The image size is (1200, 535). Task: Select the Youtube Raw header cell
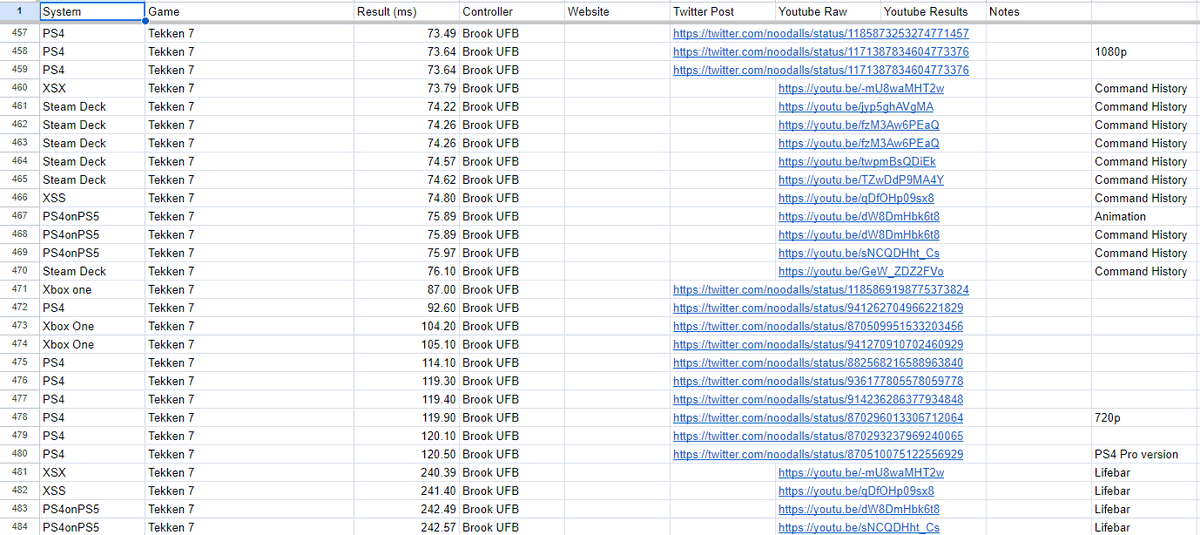(826, 11)
